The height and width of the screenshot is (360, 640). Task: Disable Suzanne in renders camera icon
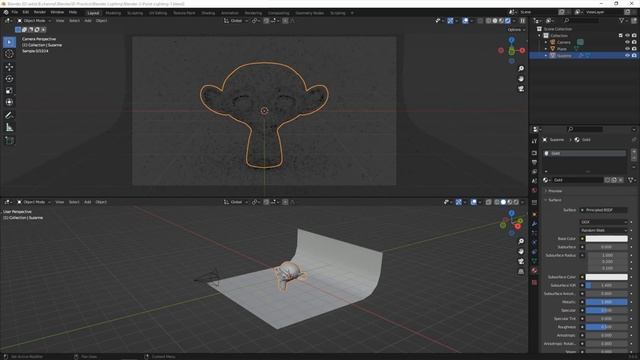coord(634,55)
